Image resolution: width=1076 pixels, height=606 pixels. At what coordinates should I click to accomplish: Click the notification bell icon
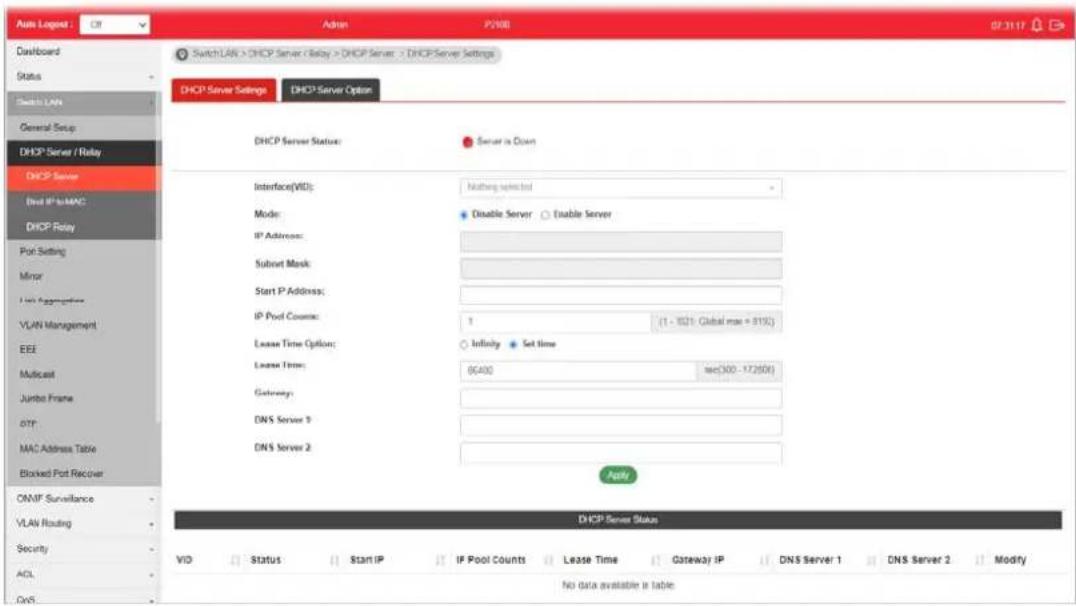click(x=1037, y=25)
